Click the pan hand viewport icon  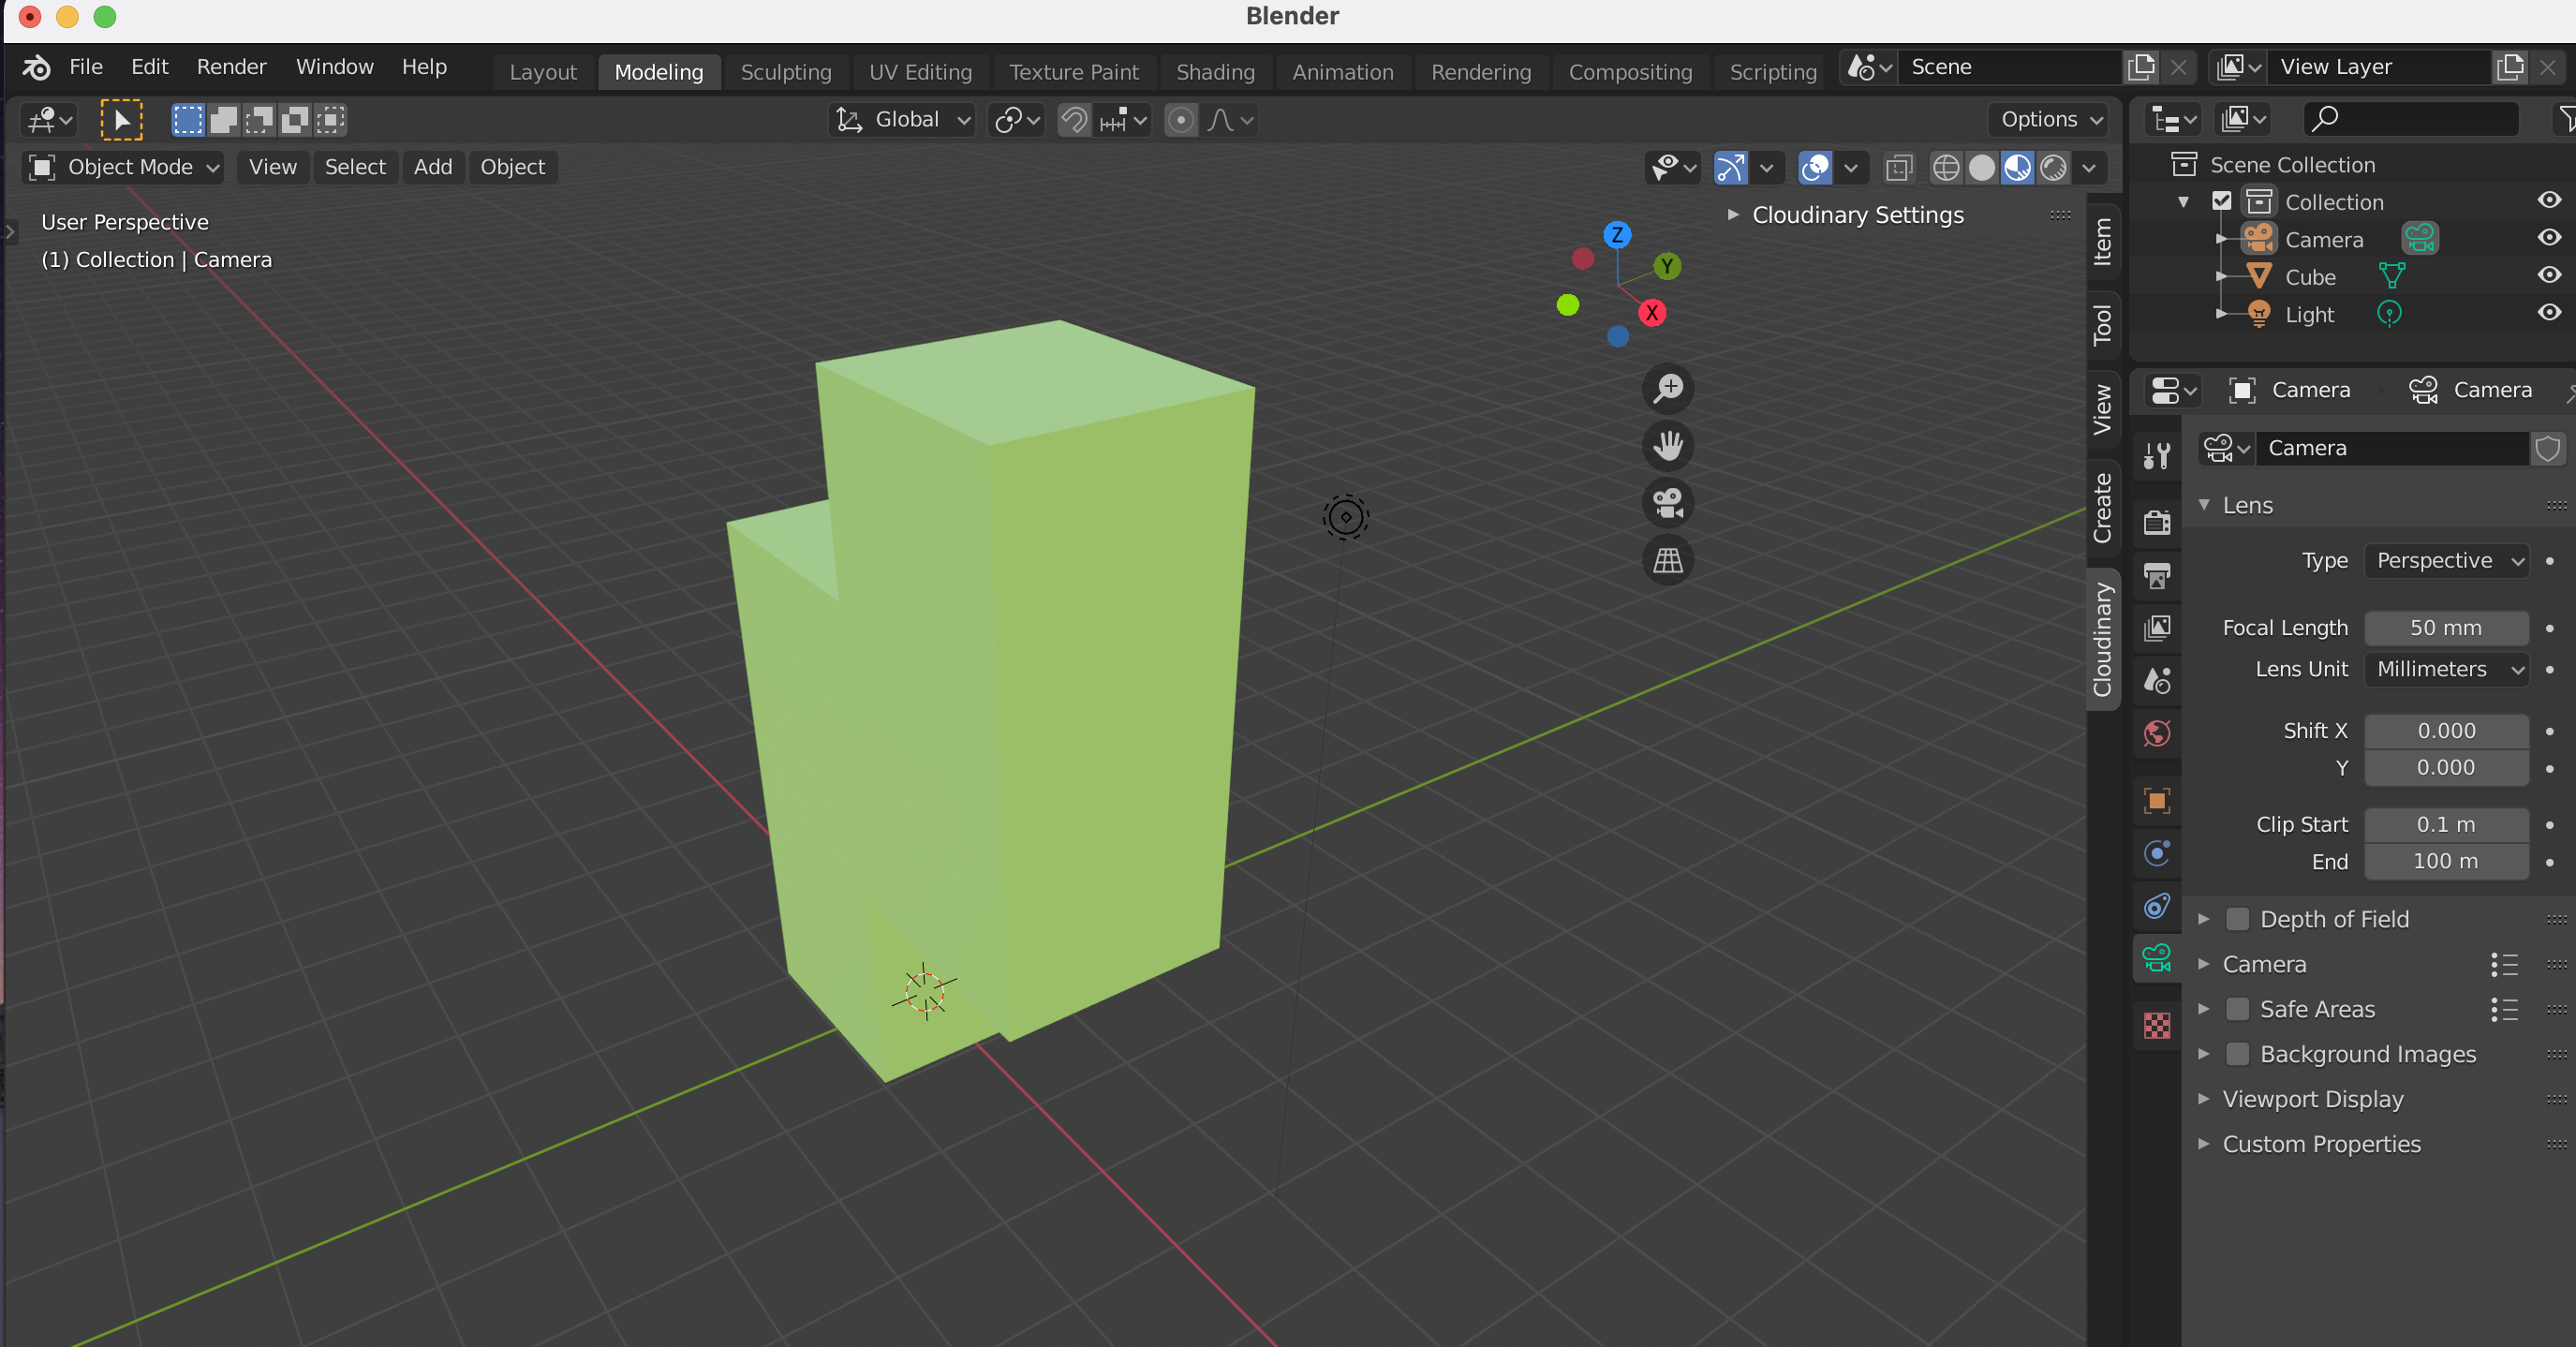[1667, 445]
